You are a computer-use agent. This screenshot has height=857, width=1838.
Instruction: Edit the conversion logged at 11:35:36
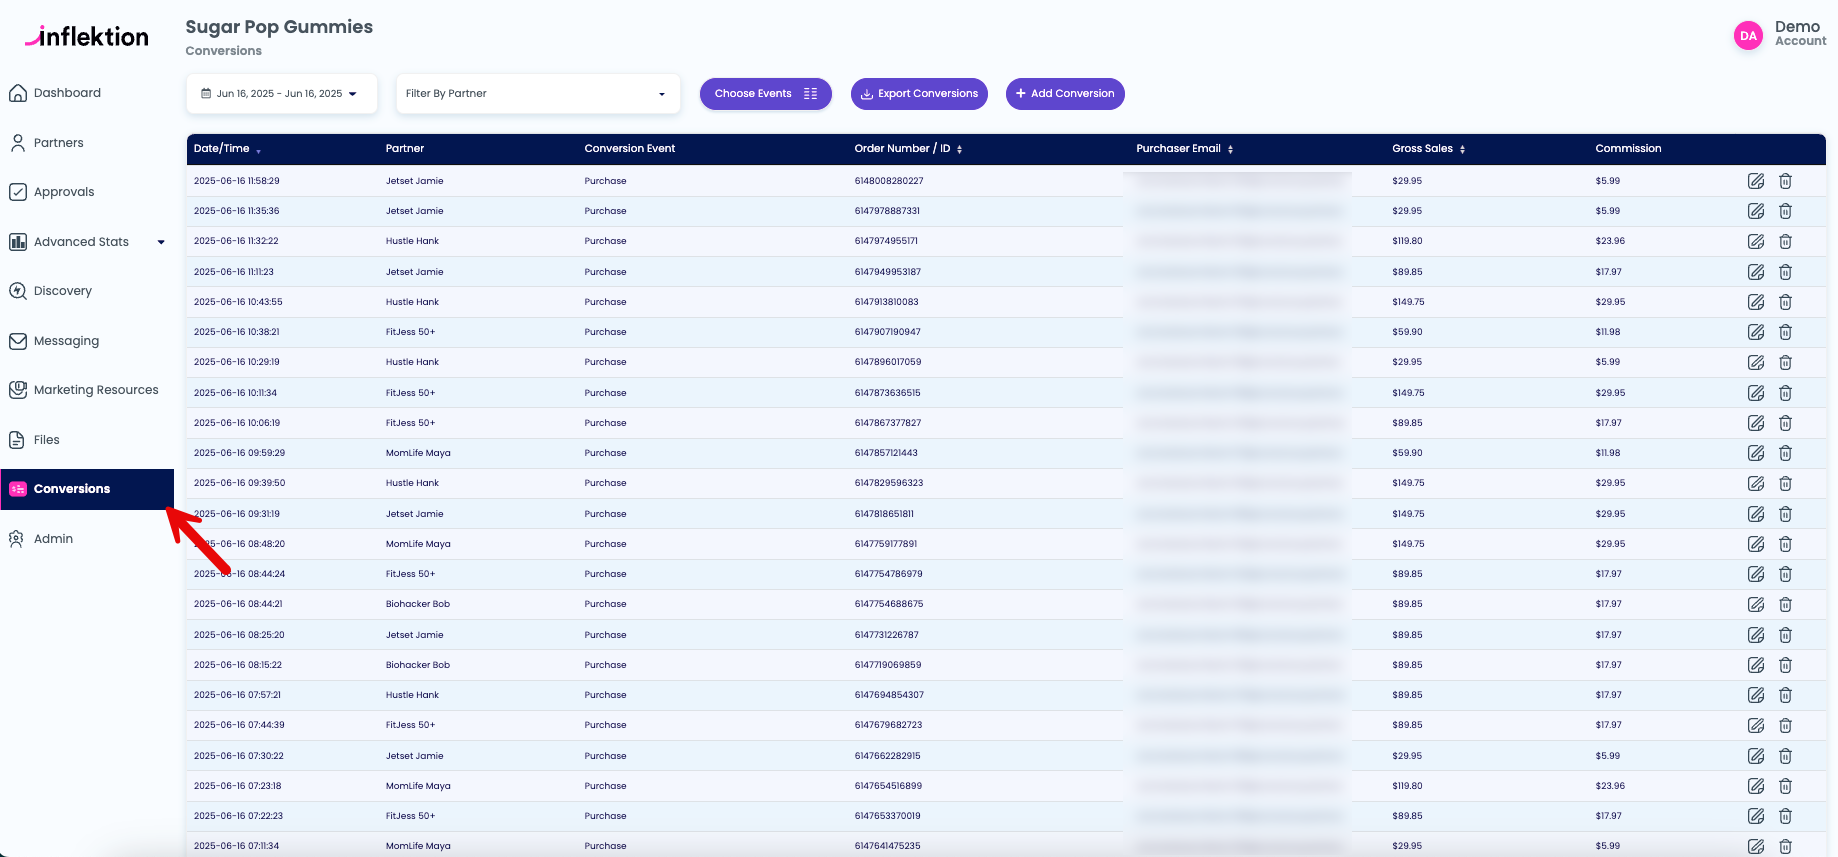tap(1756, 211)
